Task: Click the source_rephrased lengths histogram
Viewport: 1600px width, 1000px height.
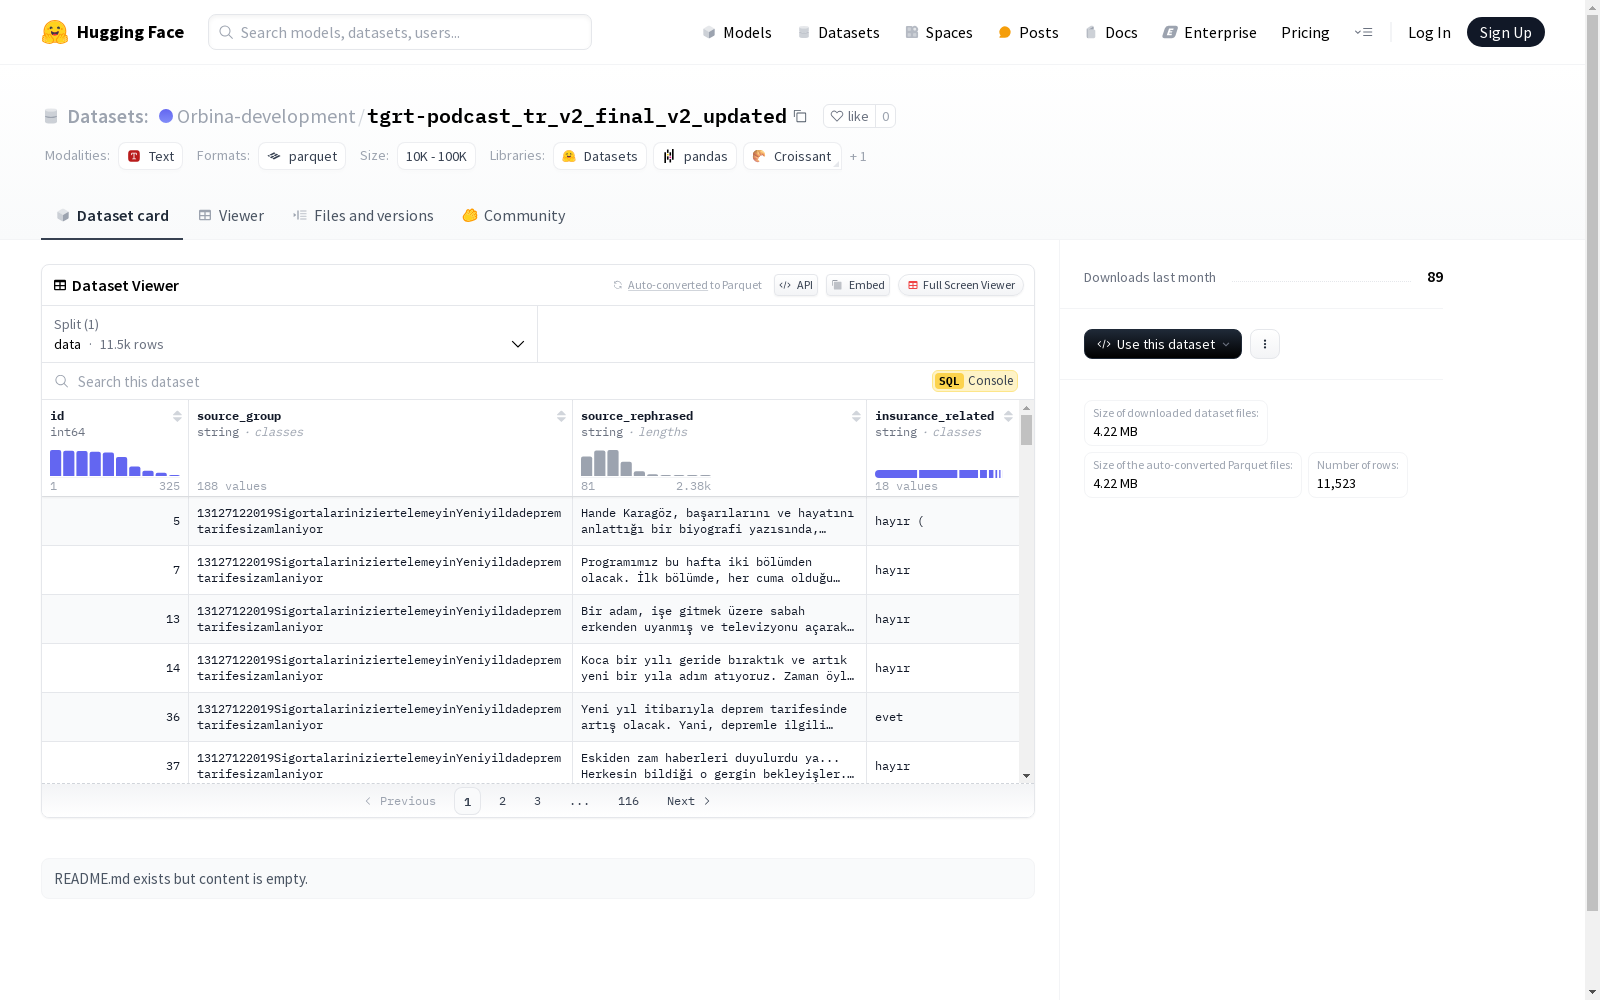Action: point(646,463)
